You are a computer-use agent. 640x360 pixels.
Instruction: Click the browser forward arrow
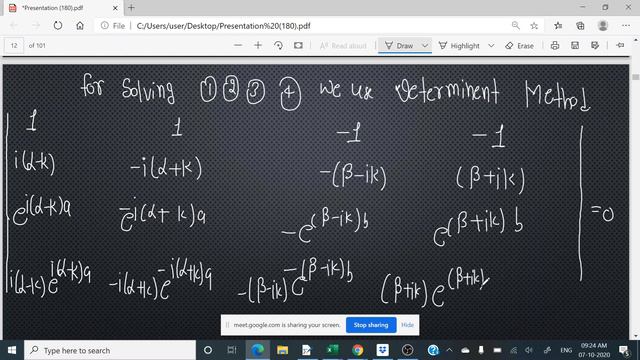36,26
